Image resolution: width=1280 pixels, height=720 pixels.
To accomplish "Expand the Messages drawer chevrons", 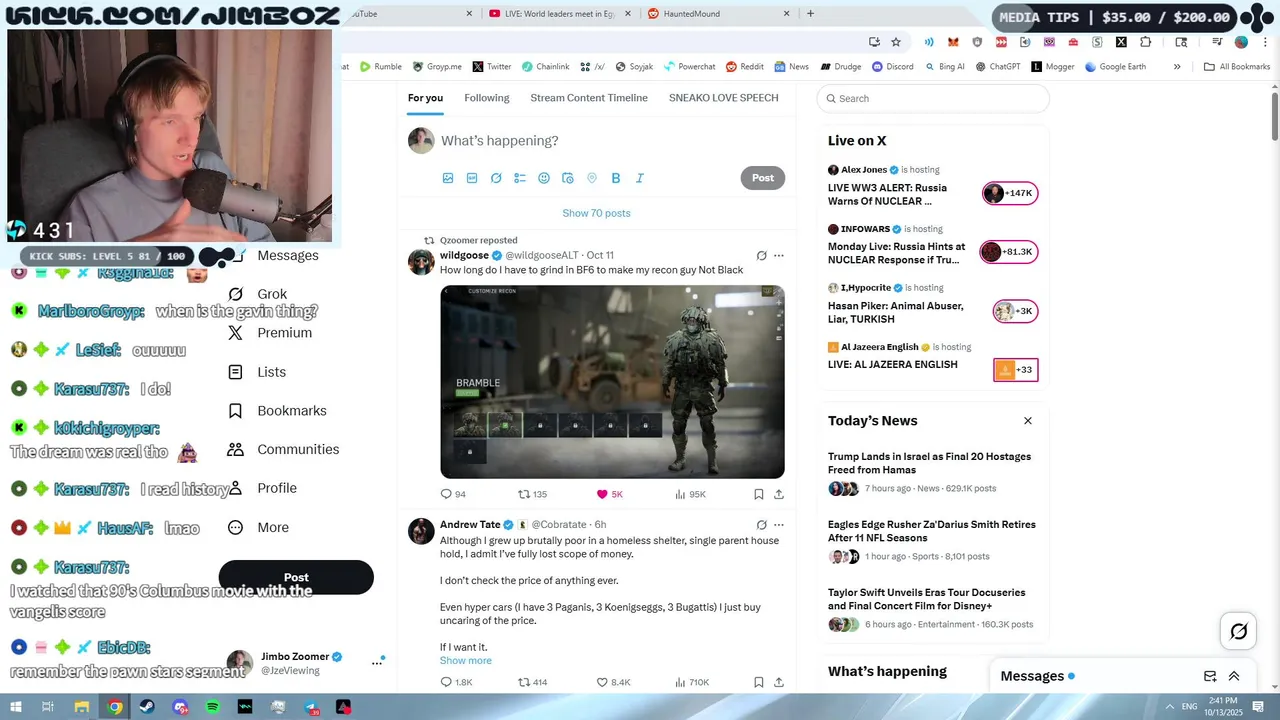I will 1234,676.
